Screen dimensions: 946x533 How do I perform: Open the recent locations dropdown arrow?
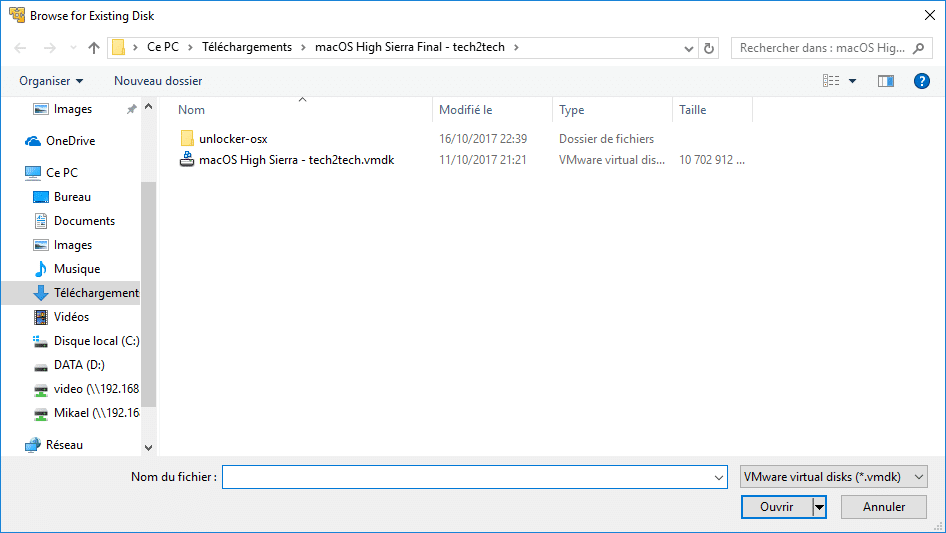coord(73,48)
